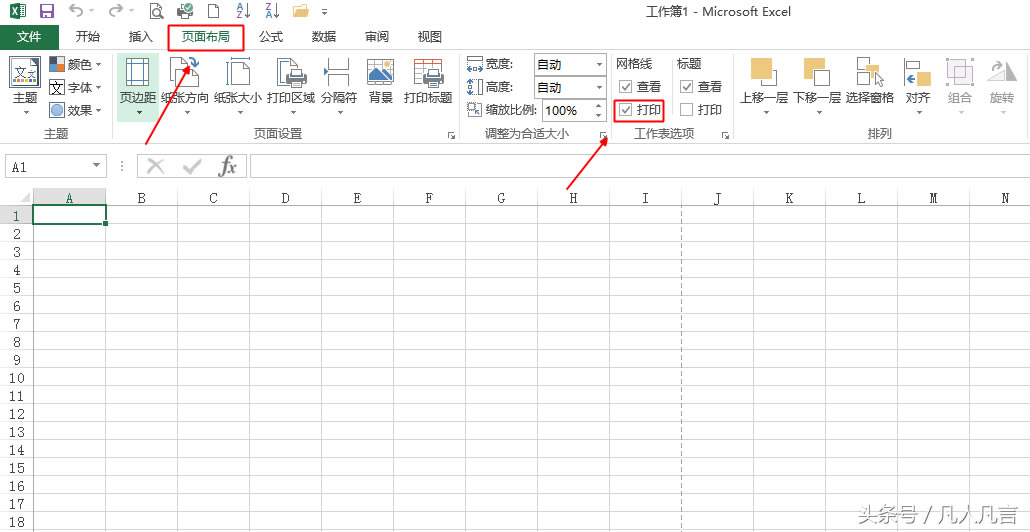
Task: Open the 页边距 (Margins) icon
Action: (x=137, y=76)
